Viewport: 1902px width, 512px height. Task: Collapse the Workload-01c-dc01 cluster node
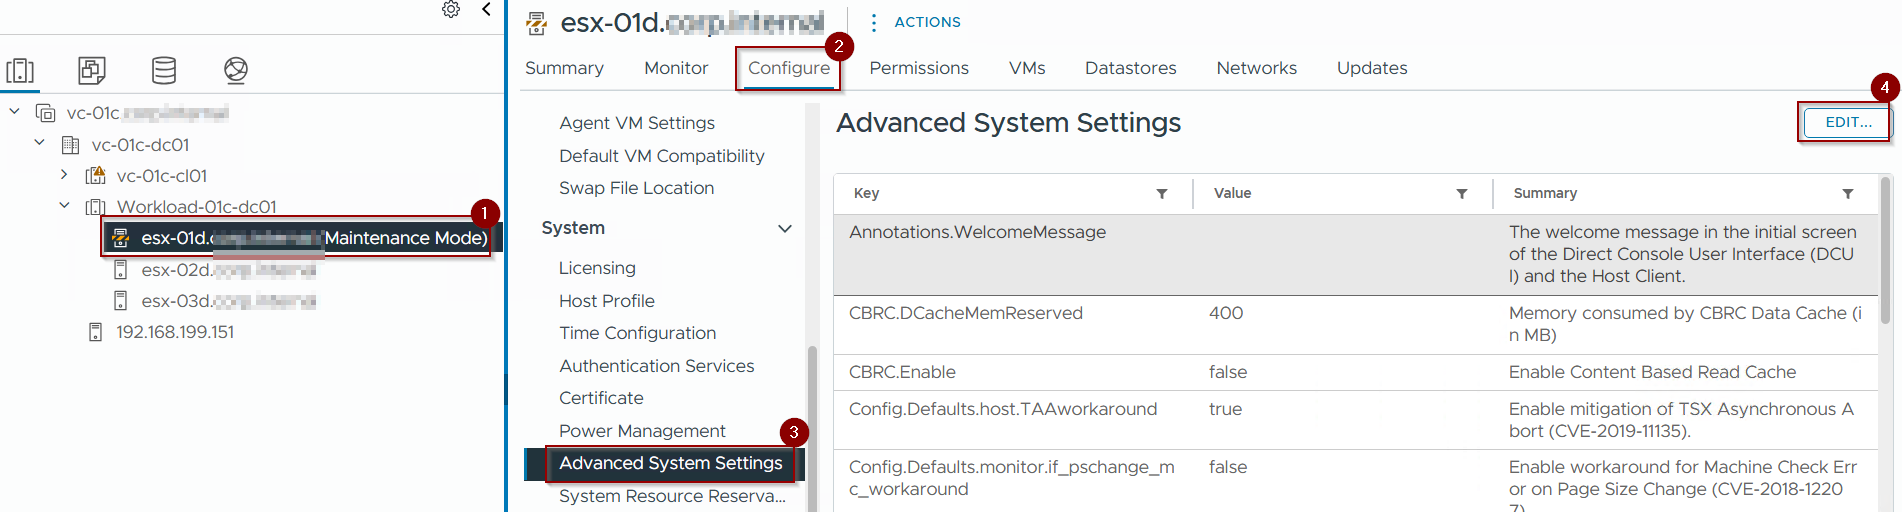pyautogui.click(x=64, y=206)
